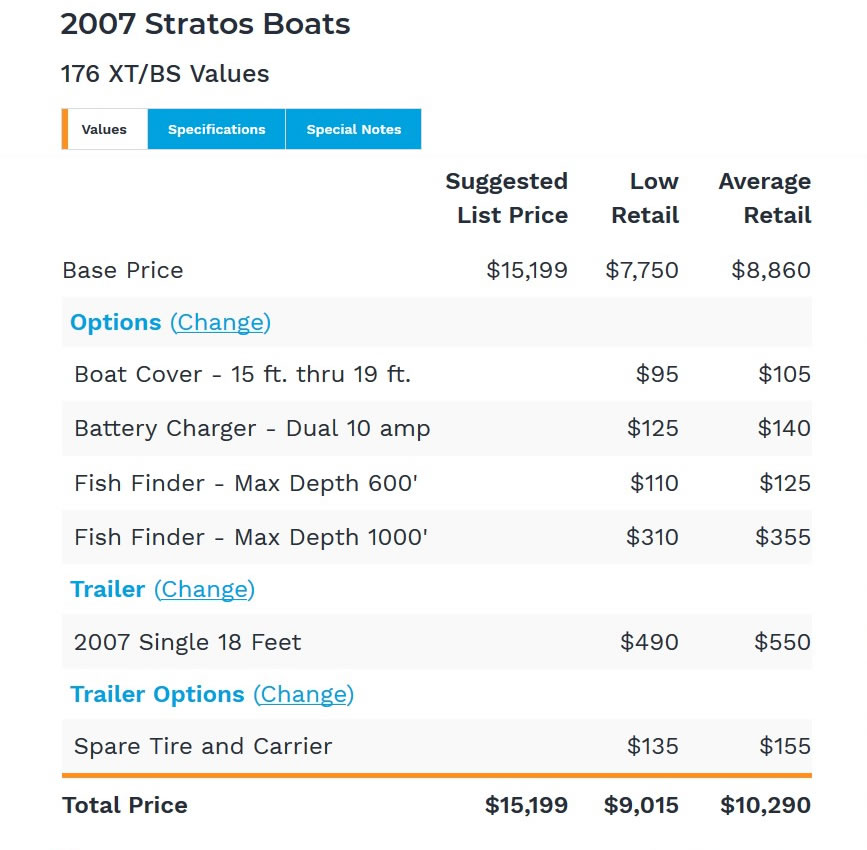Viewport: 867px width, 850px height.
Task: Click the Average Retail column header
Action: (x=765, y=198)
